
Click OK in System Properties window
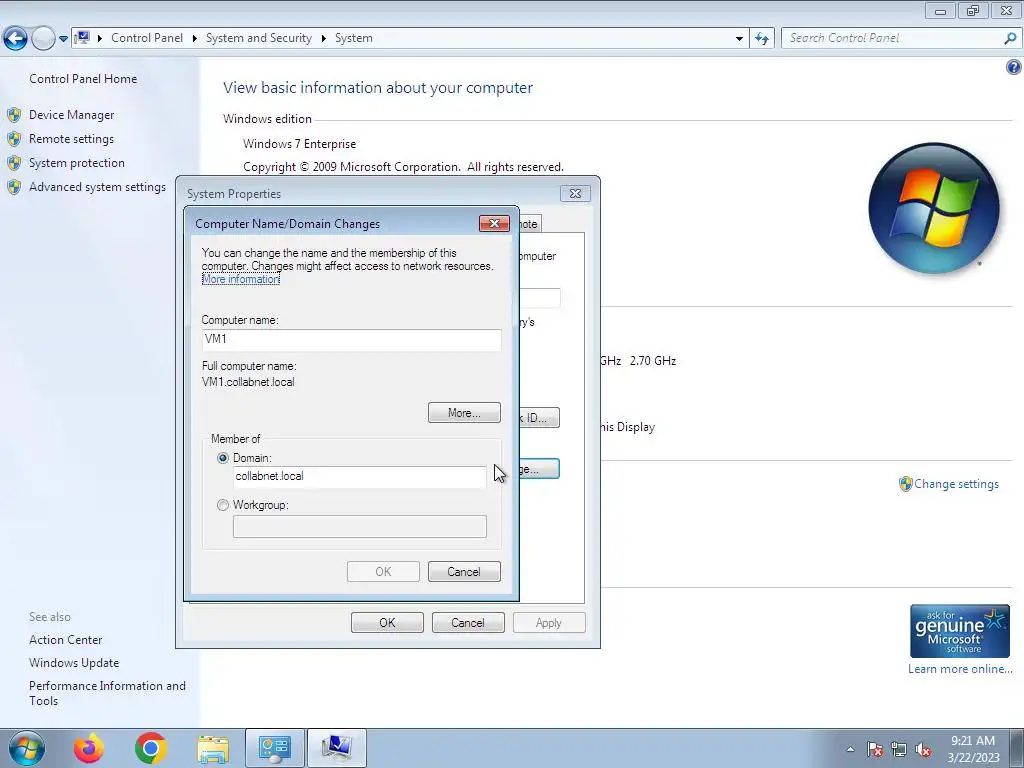point(387,623)
